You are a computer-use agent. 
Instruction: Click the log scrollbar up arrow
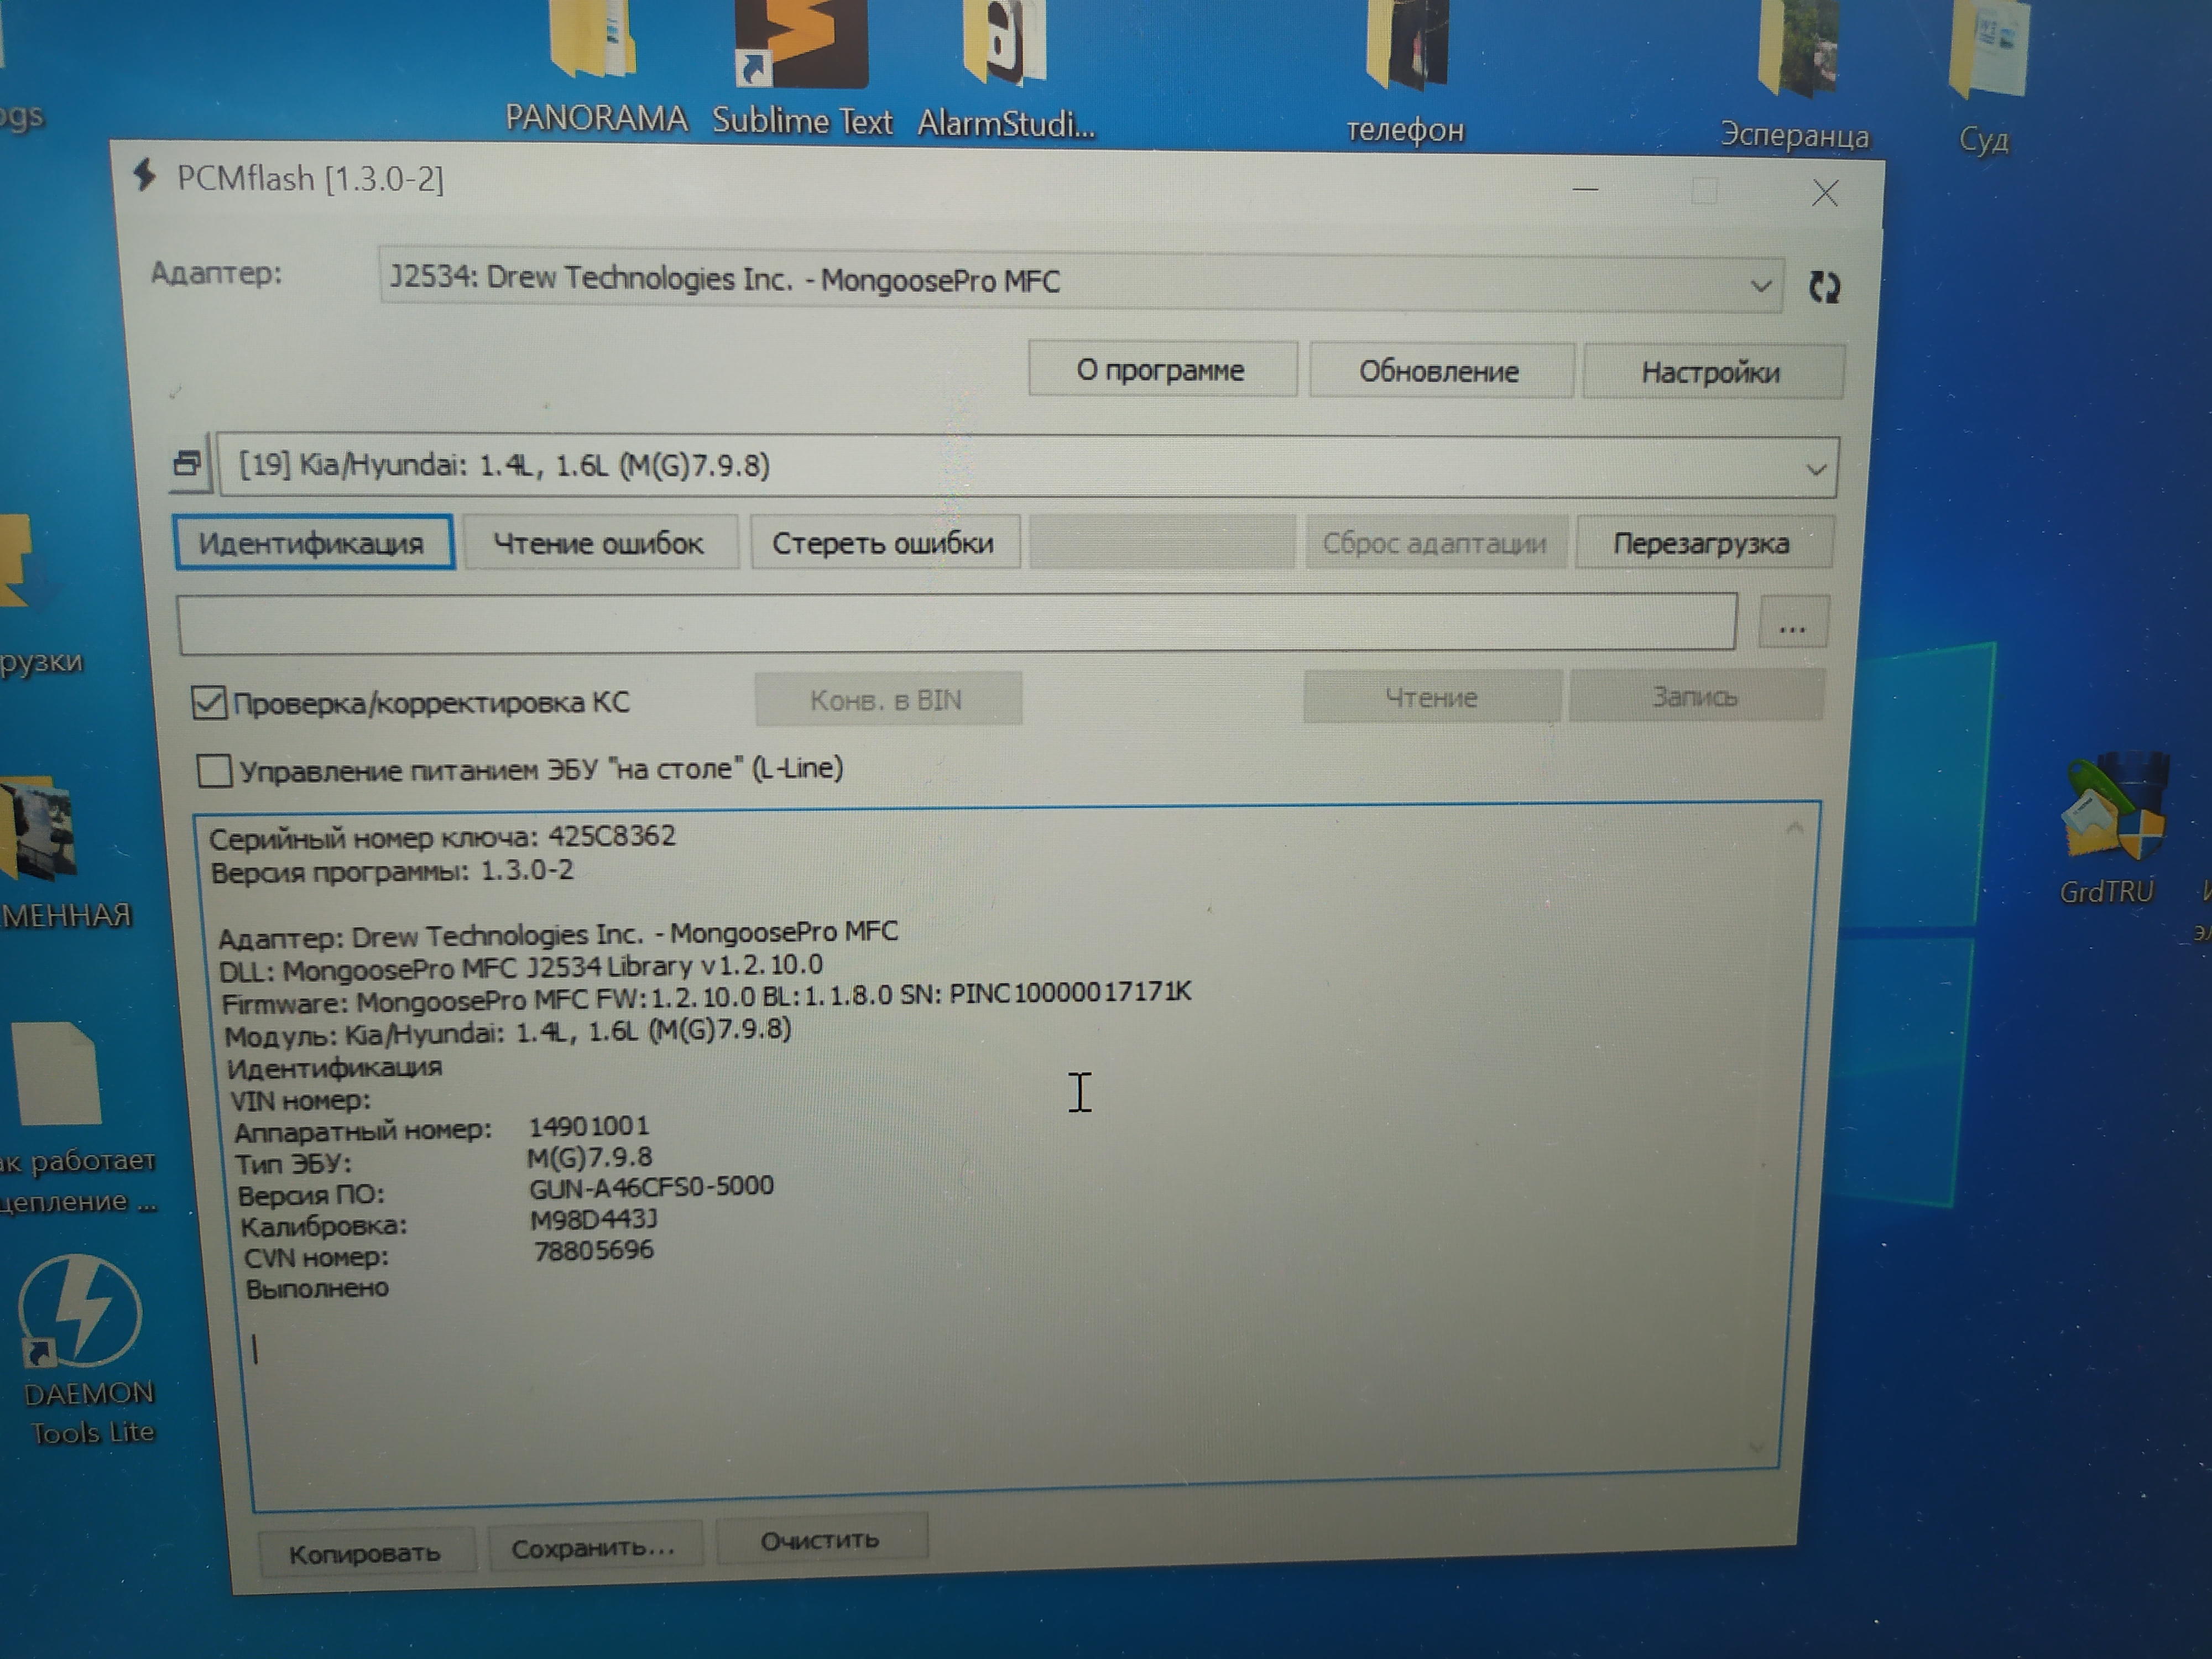pyautogui.click(x=1794, y=829)
